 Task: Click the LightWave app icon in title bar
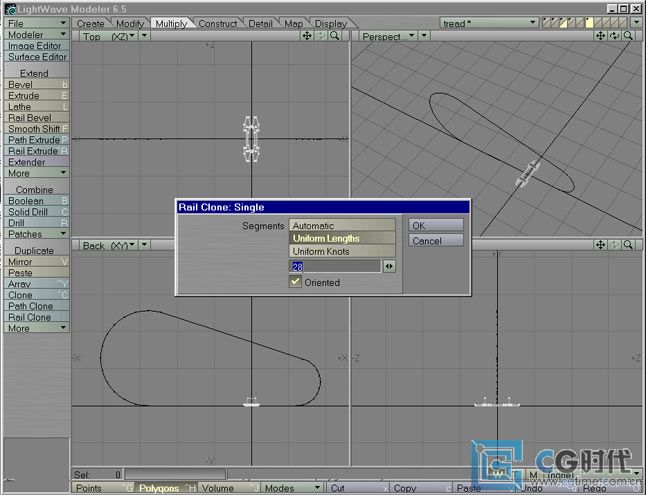point(10,9)
